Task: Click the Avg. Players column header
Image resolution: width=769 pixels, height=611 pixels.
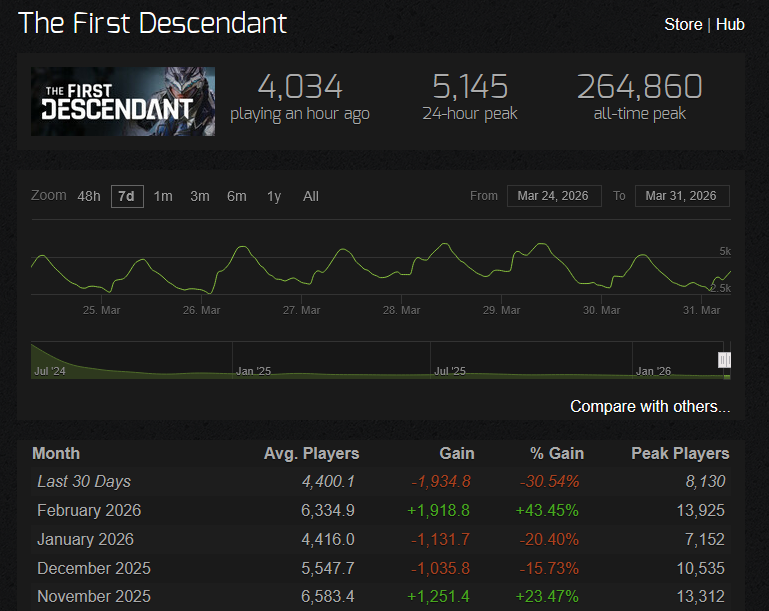Action: (311, 454)
